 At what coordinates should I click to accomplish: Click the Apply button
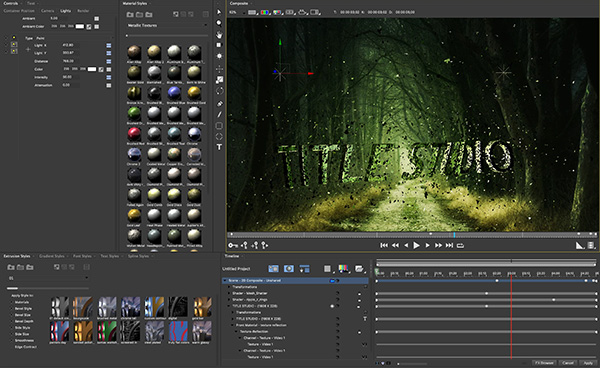588,363
